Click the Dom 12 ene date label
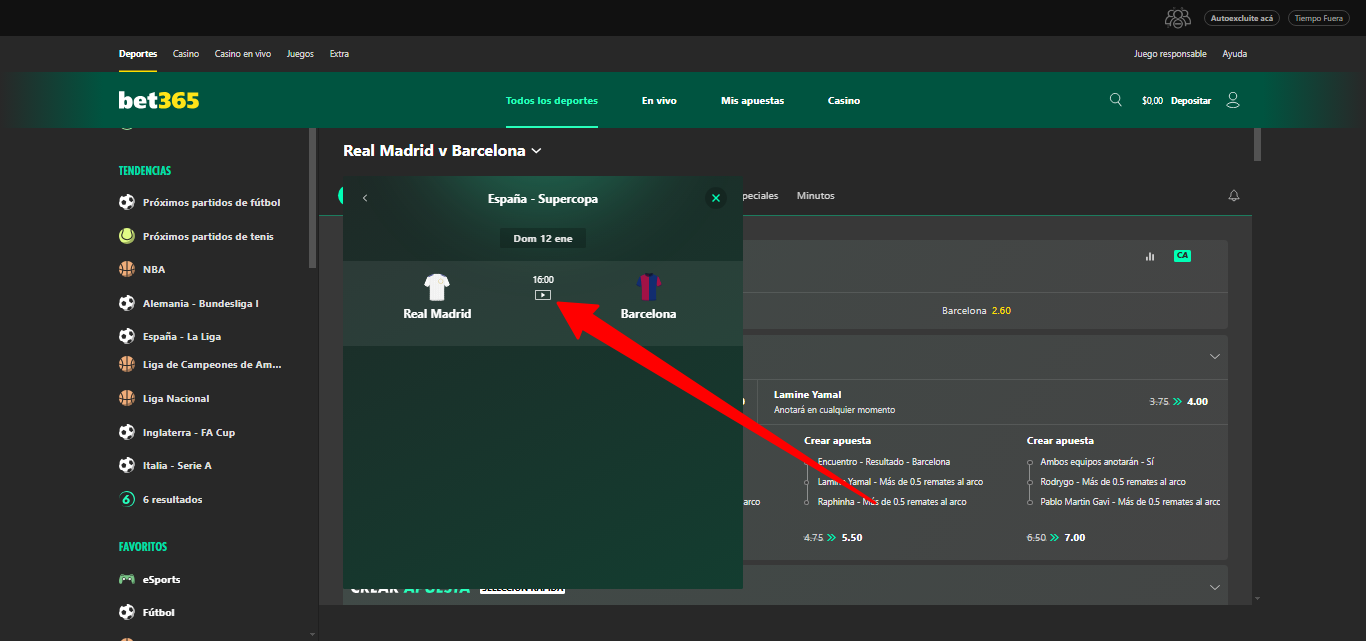 click(543, 238)
